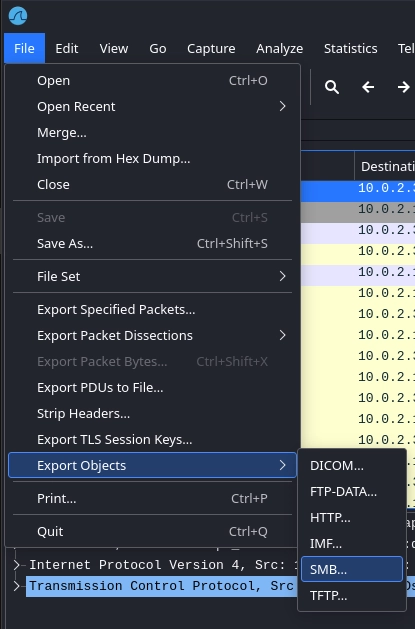The width and height of the screenshot is (415, 629).
Task: Click the Wireshark shark fin logo icon
Action: (x=18, y=16)
